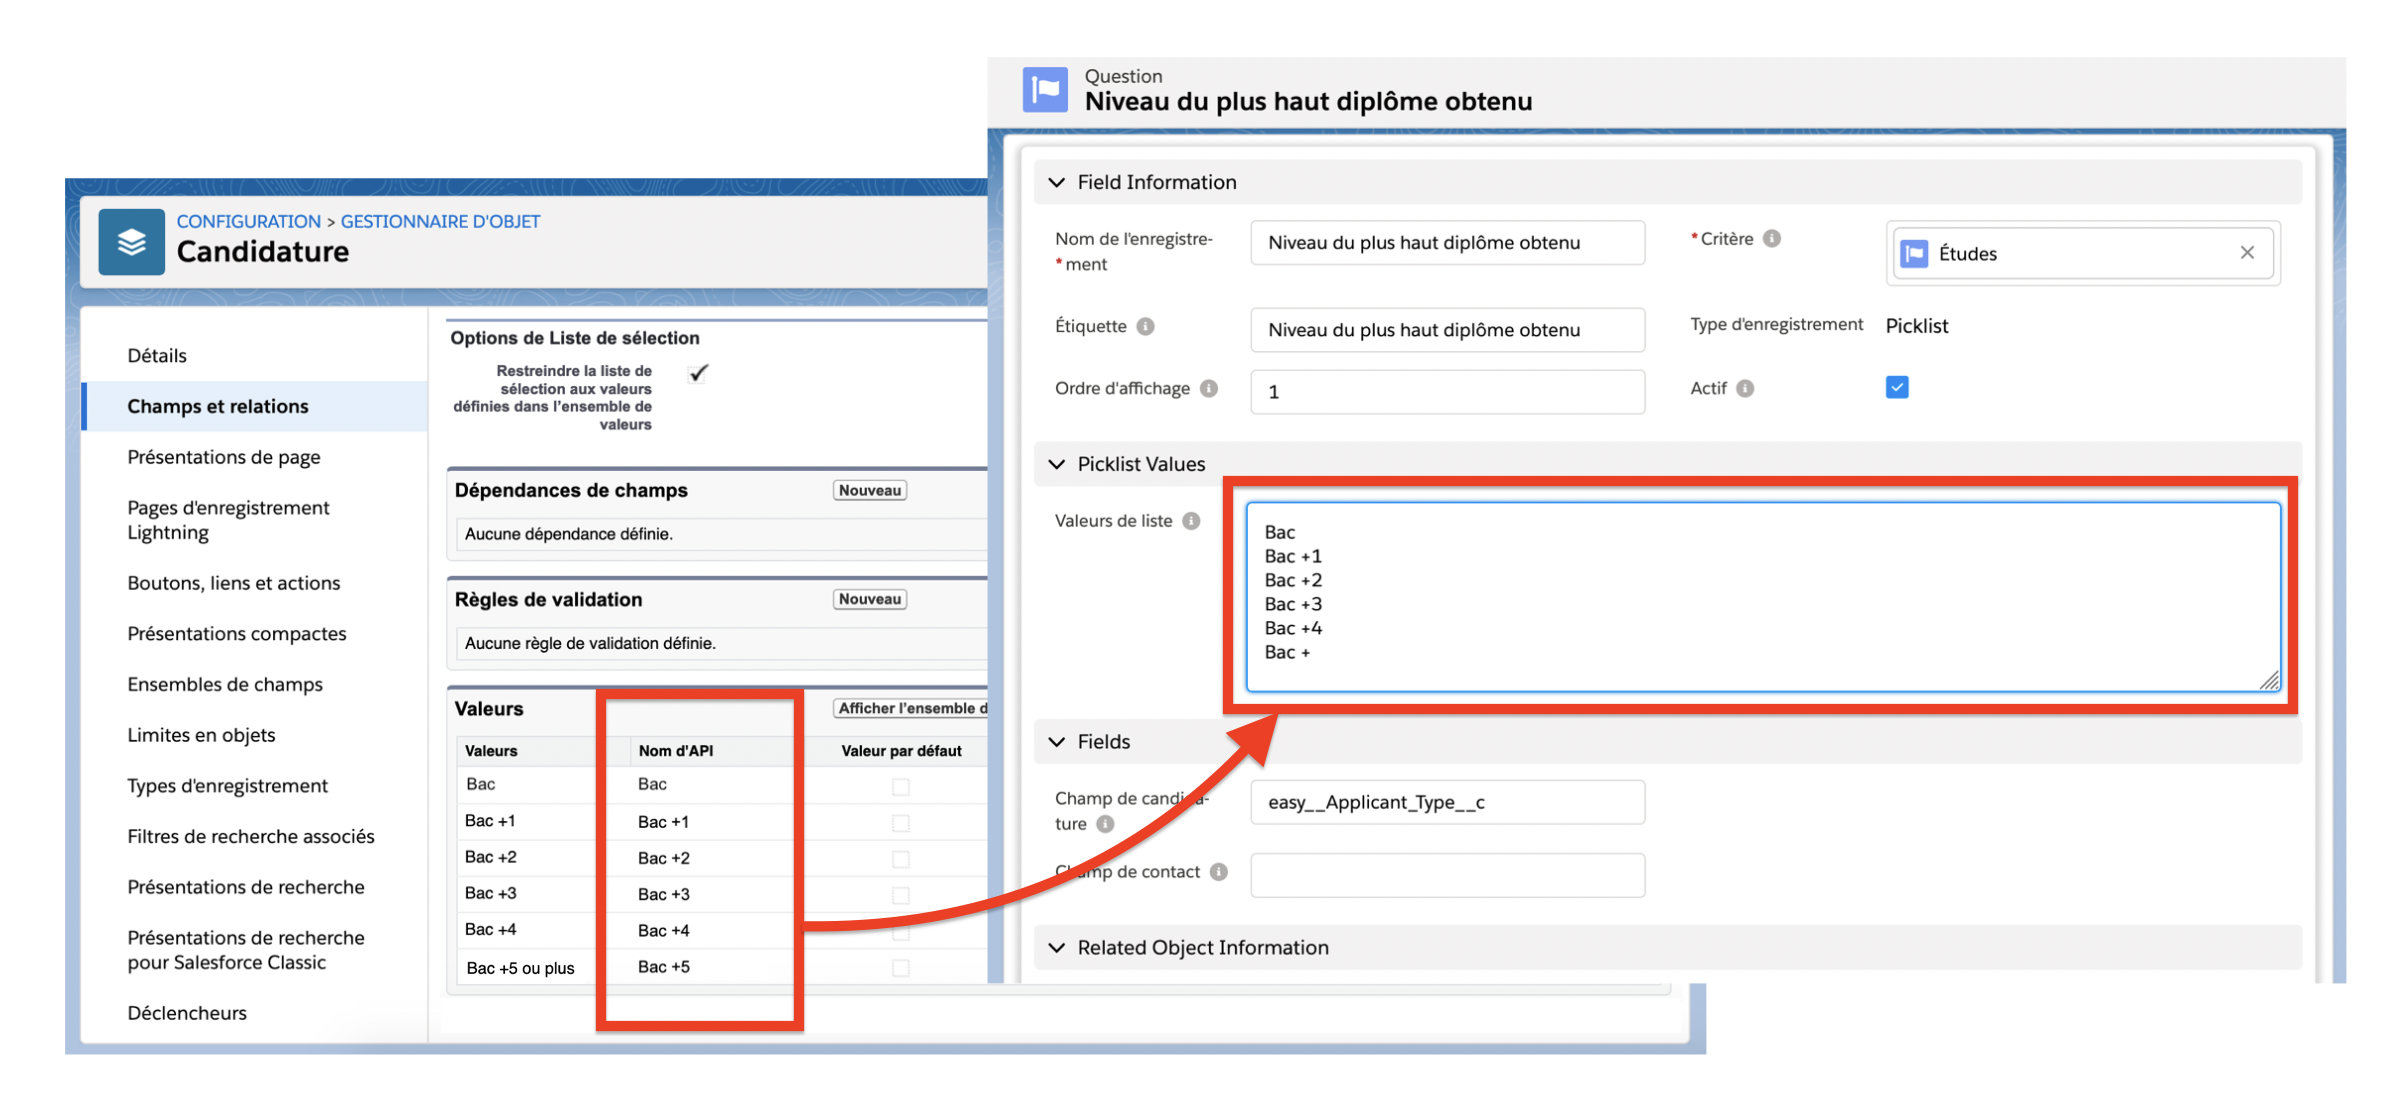The image size is (2390, 1118).
Task: Remove Études from the Critère lookup
Action: pyautogui.click(x=2247, y=253)
